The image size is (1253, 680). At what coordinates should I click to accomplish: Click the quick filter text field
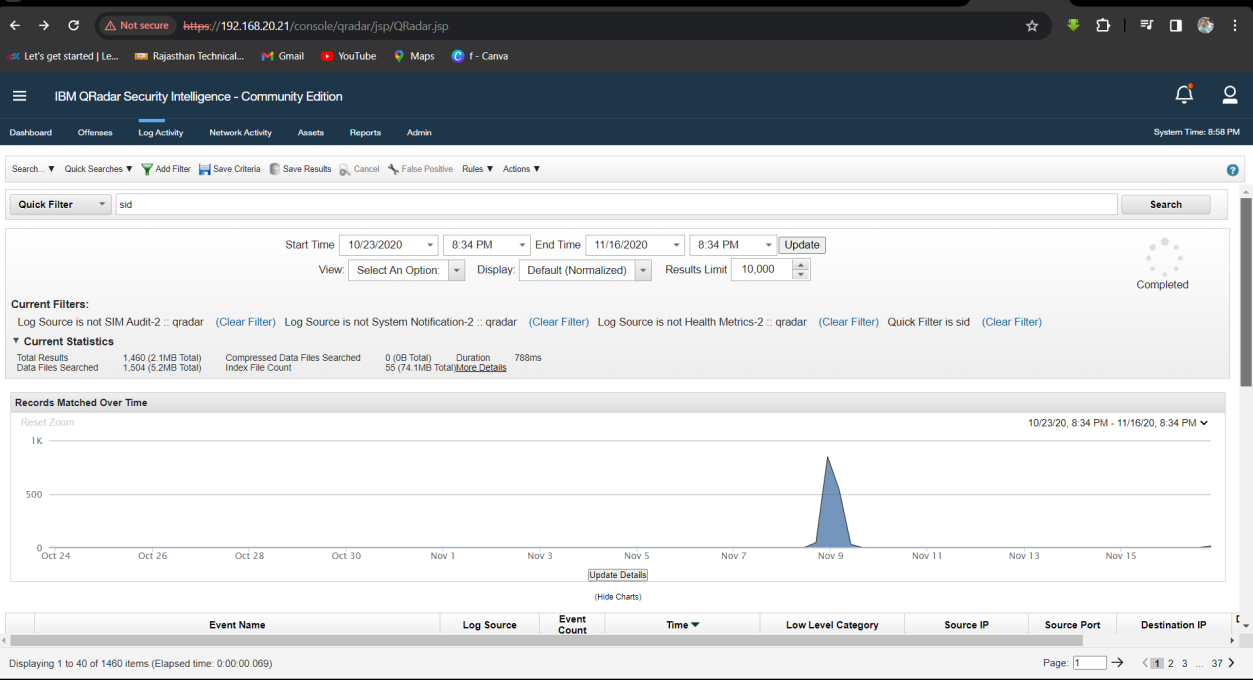click(x=615, y=204)
